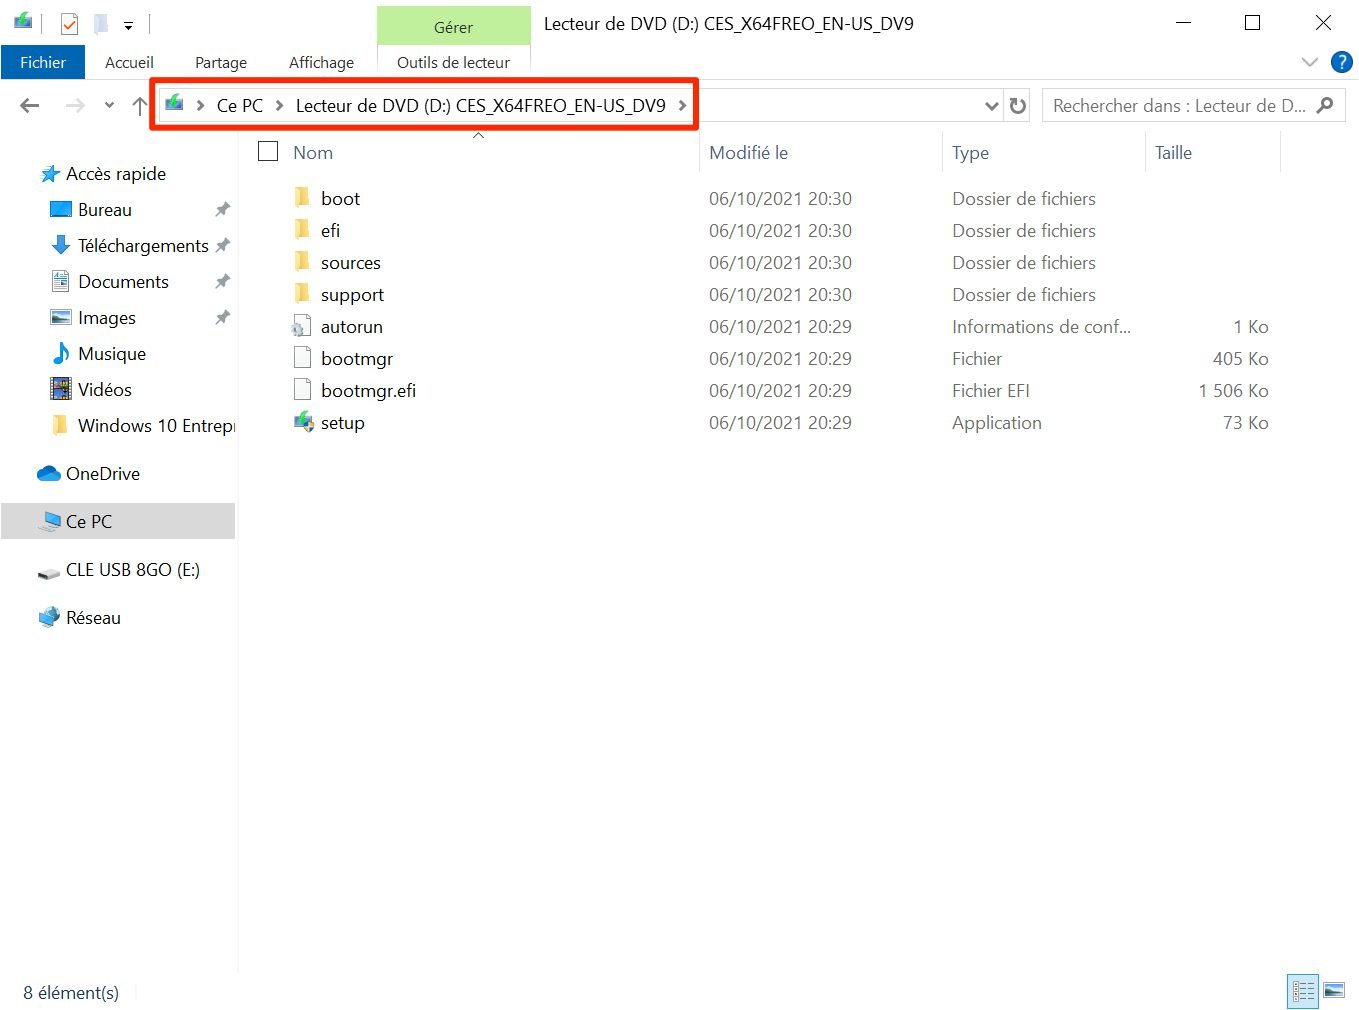Click the search box for the DVD drive

(x=1180, y=106)
